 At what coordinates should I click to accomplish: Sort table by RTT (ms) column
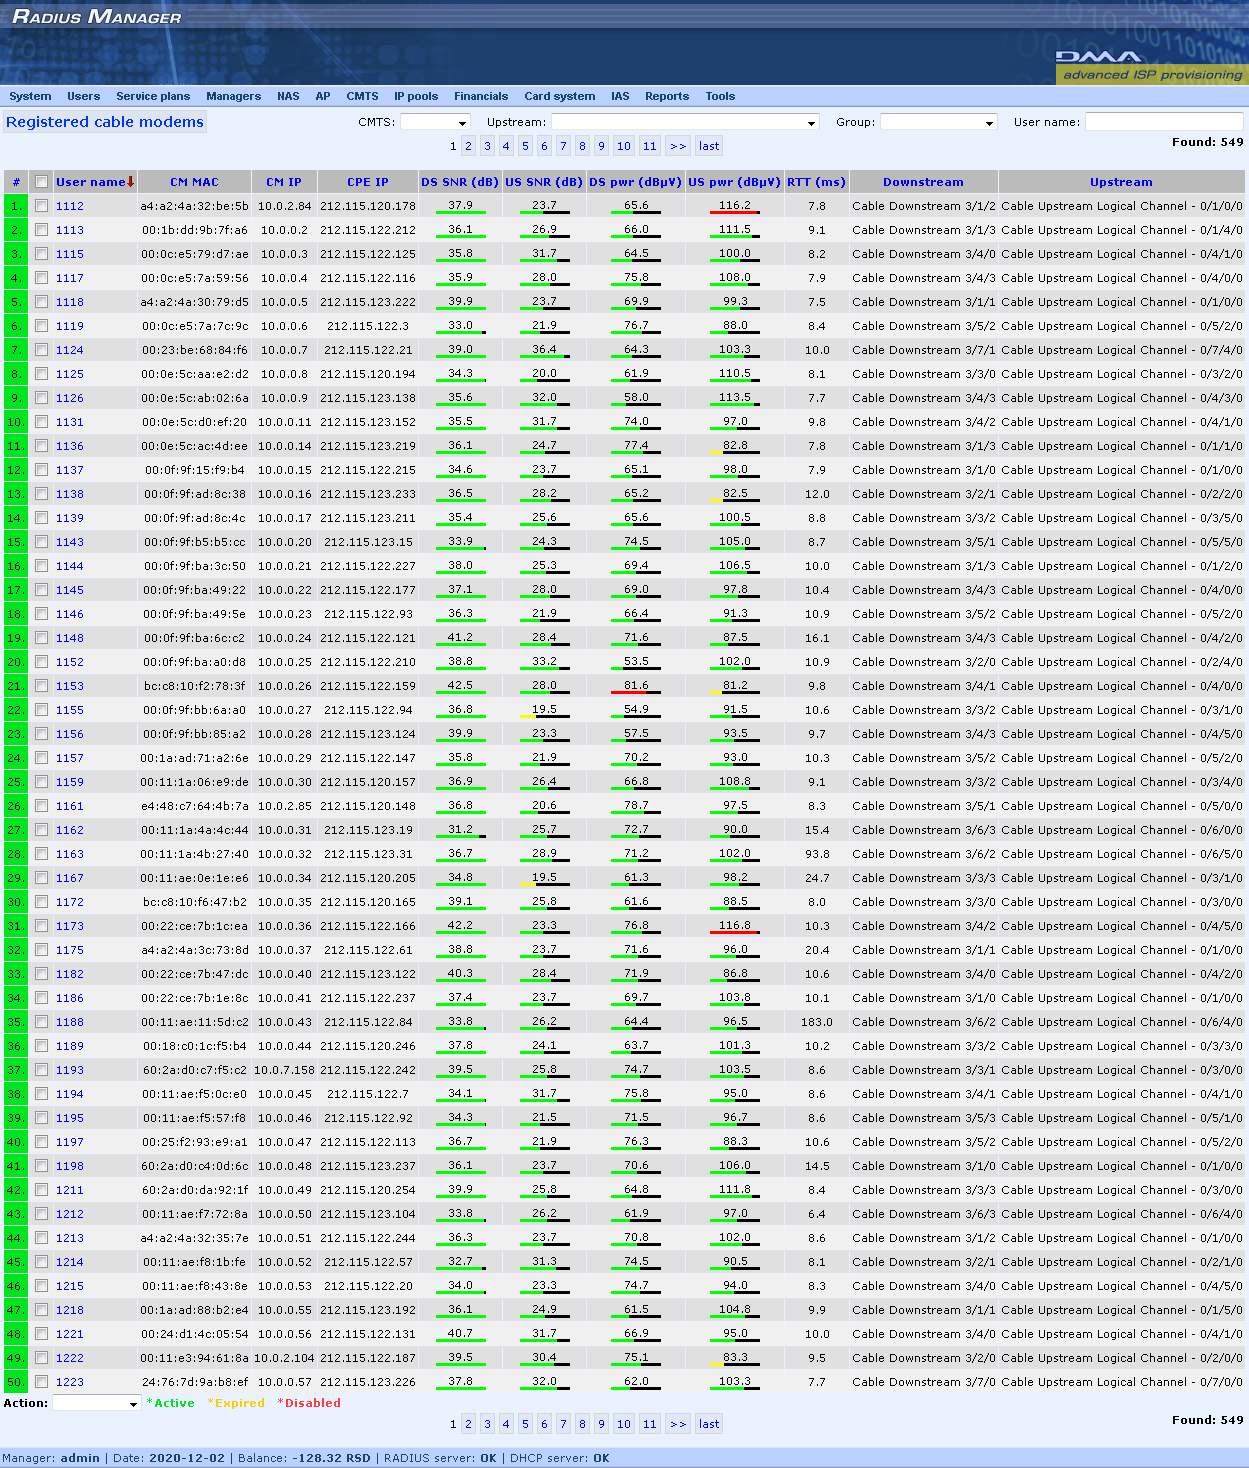816,182
